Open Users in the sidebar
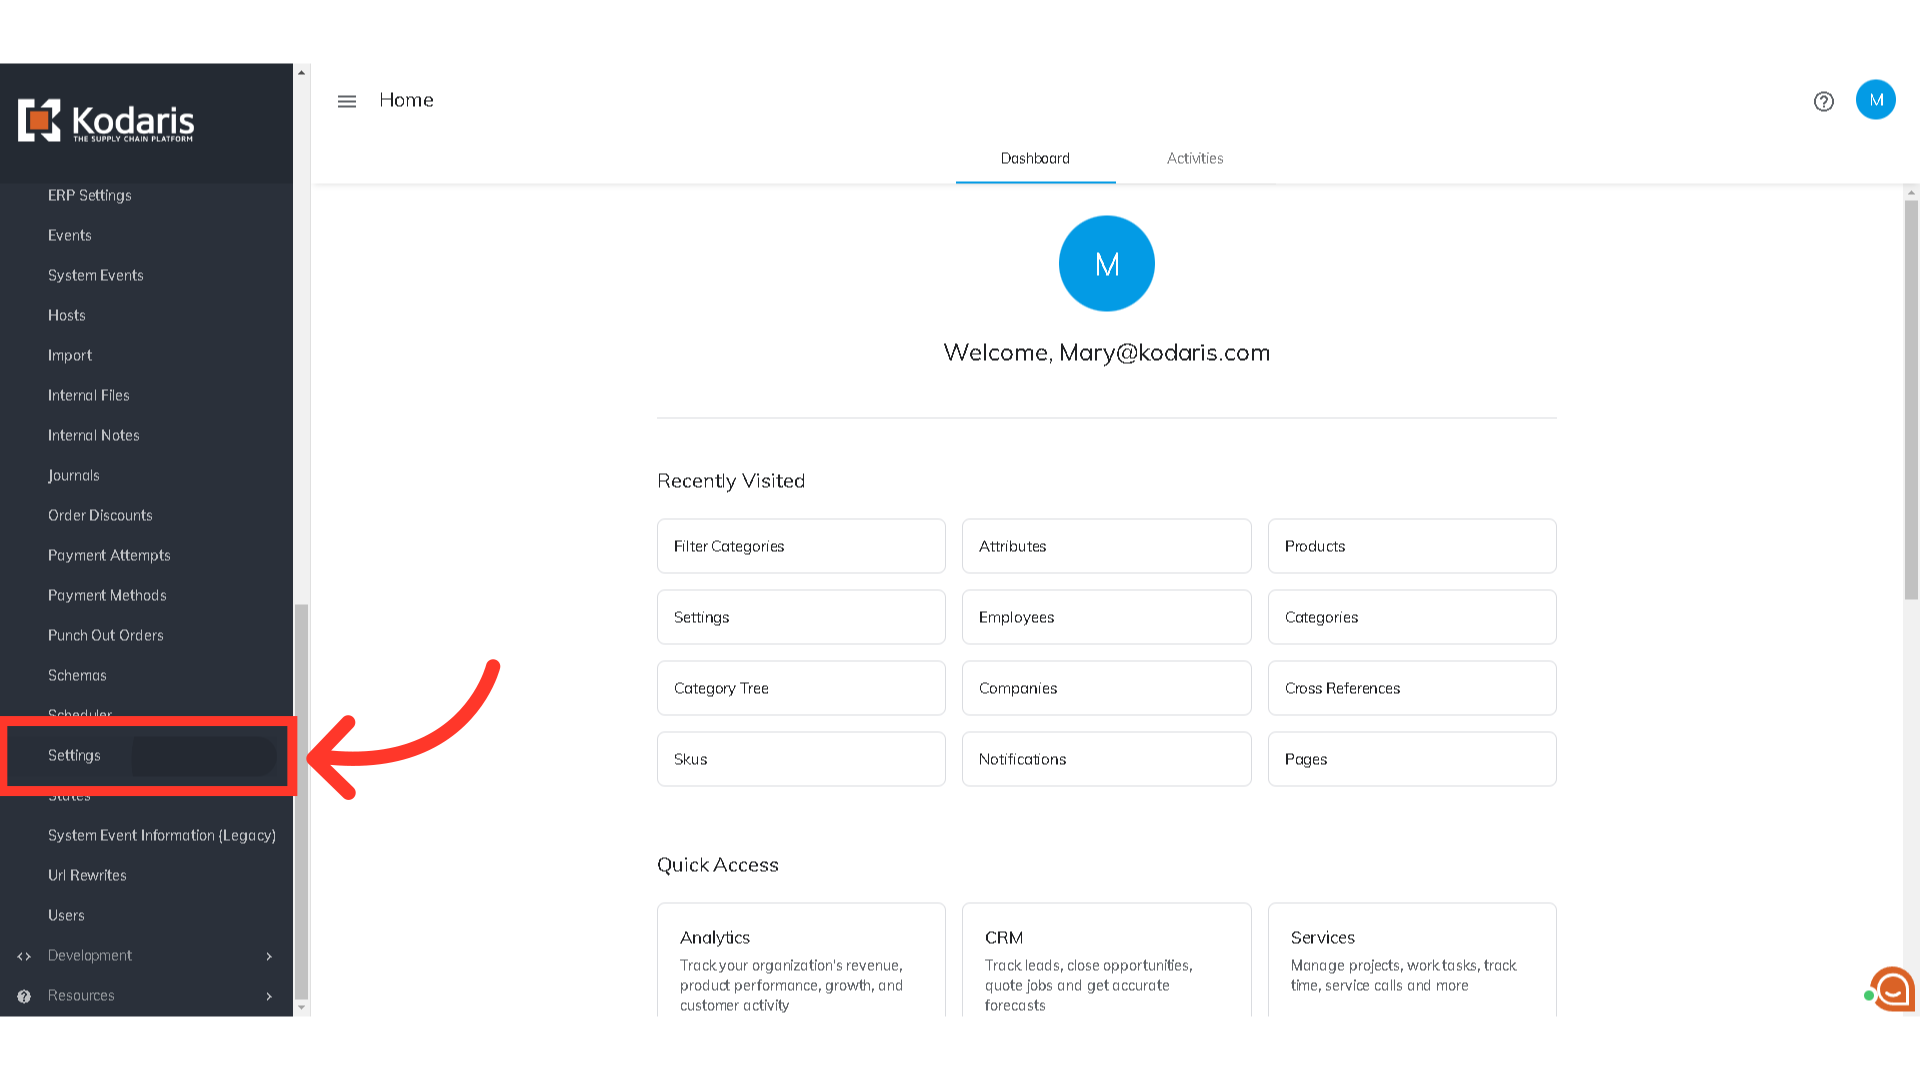 click(x=66, y=915)
